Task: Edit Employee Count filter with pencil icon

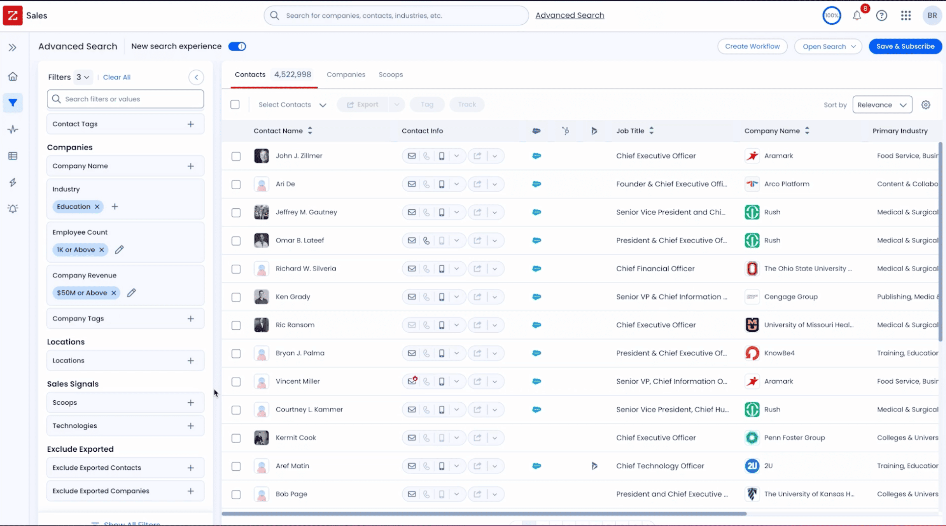Action: coord(119,250)
